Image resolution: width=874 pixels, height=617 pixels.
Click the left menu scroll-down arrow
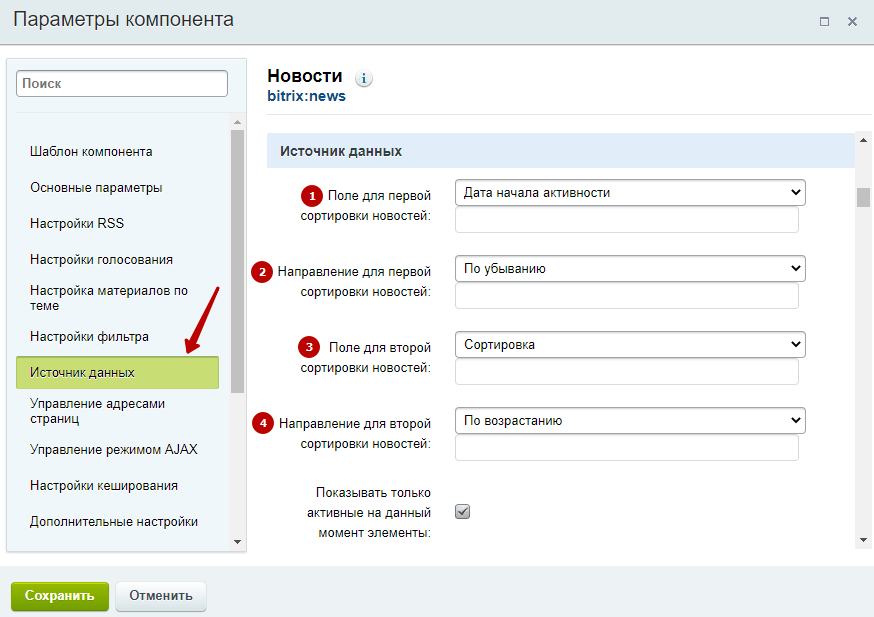(237, 542)
